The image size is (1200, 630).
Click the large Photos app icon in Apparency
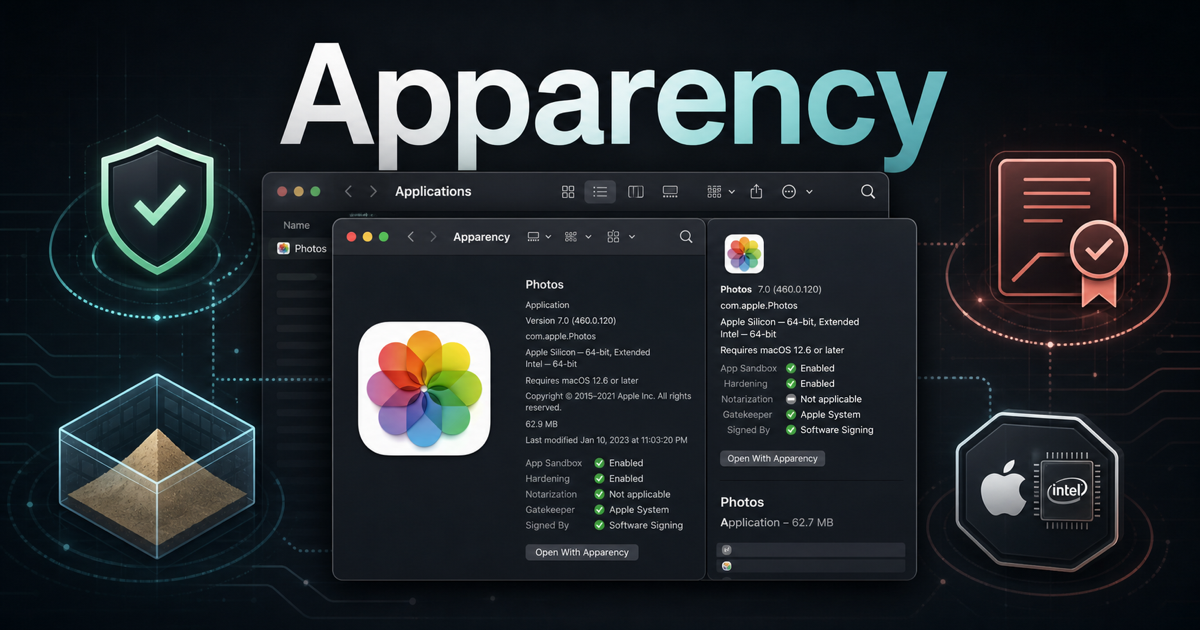tap(424, 388)
